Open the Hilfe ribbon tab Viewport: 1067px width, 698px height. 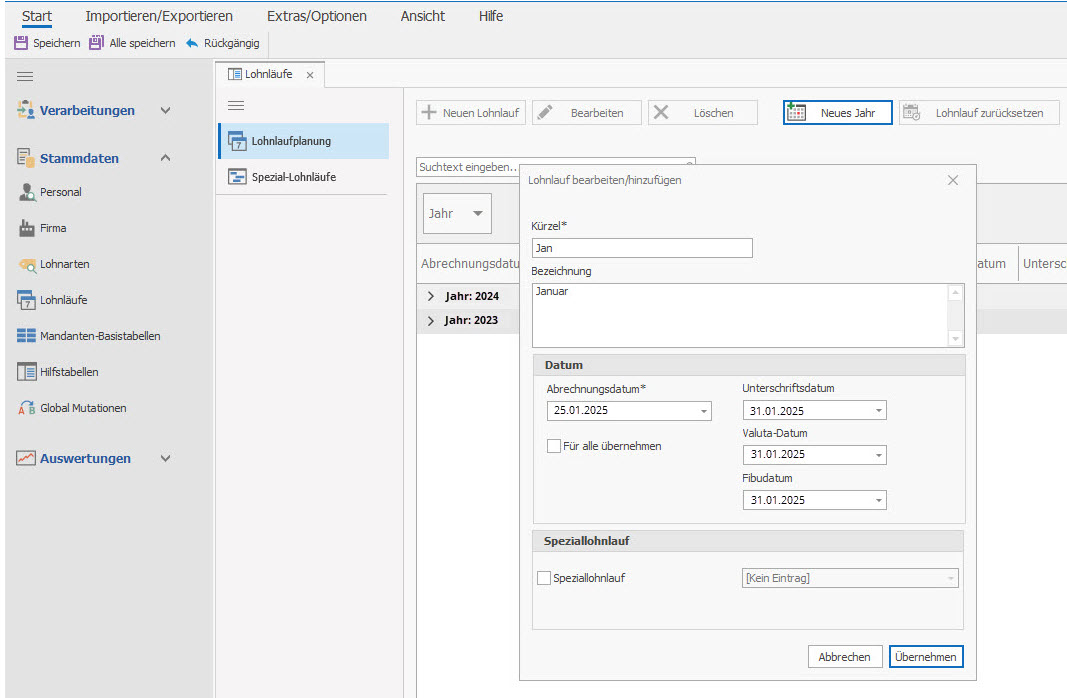[x=491, y=16]
